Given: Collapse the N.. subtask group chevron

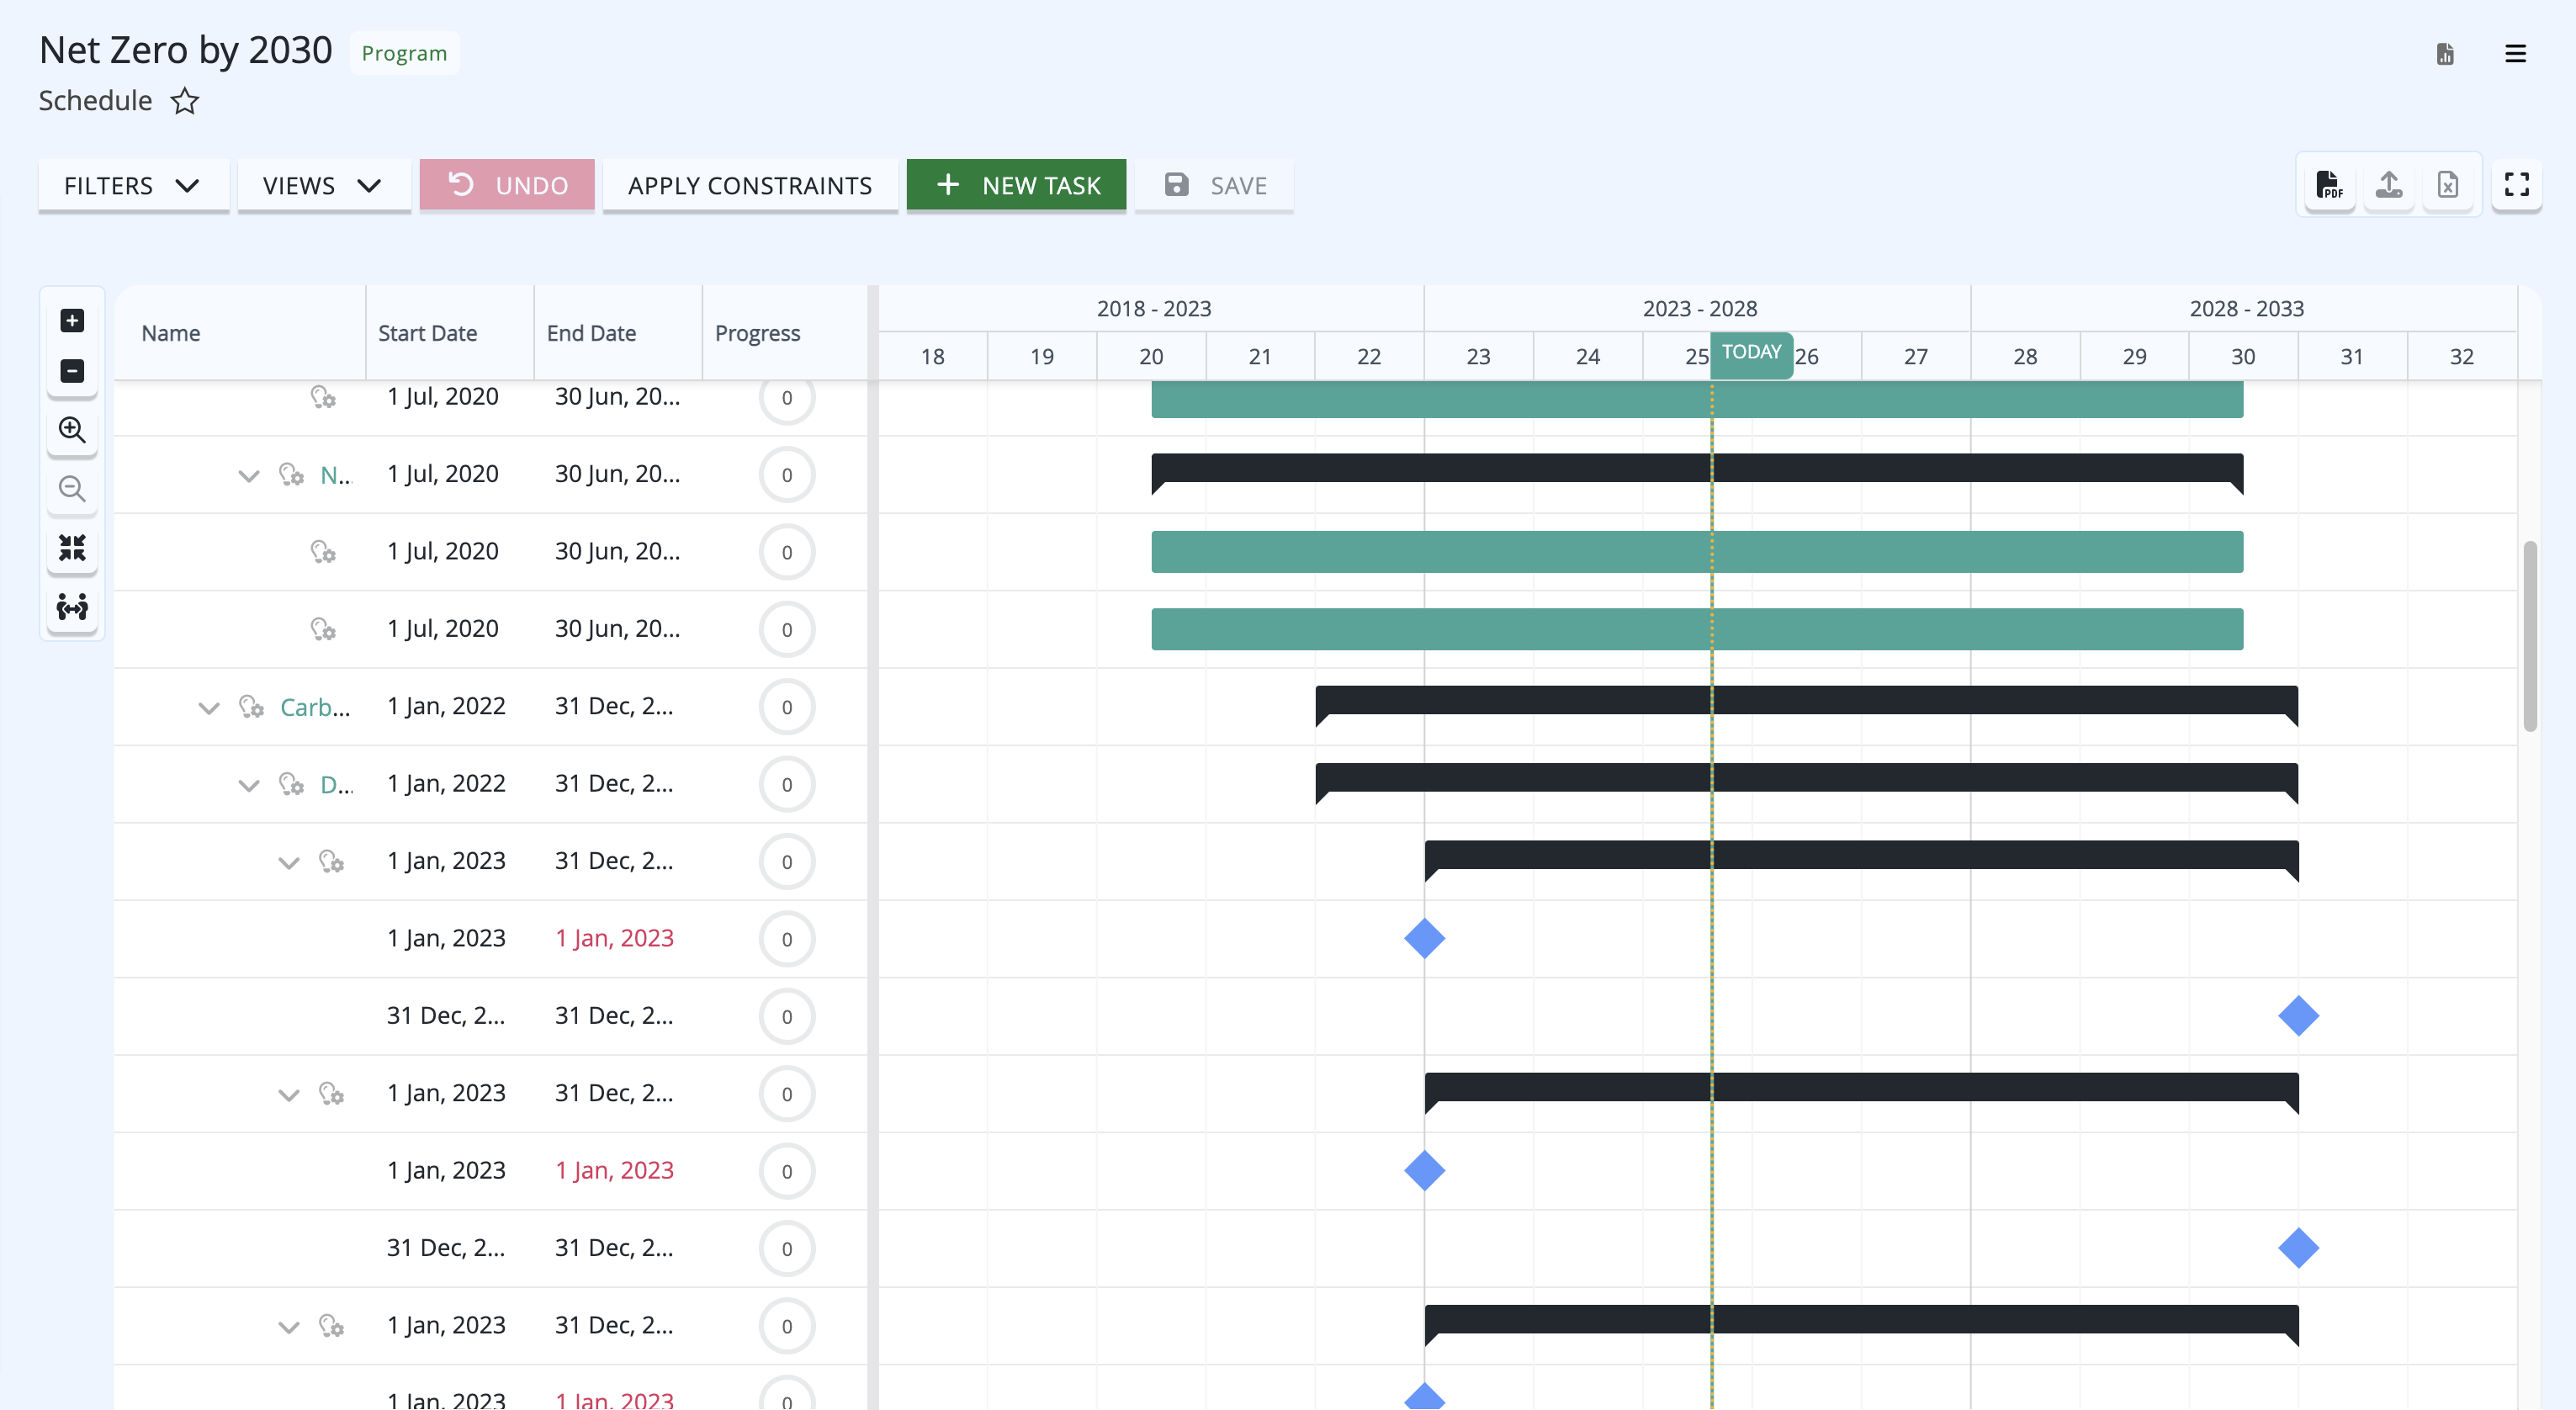Looking at the screenshot, I should [x=248, y=476].
